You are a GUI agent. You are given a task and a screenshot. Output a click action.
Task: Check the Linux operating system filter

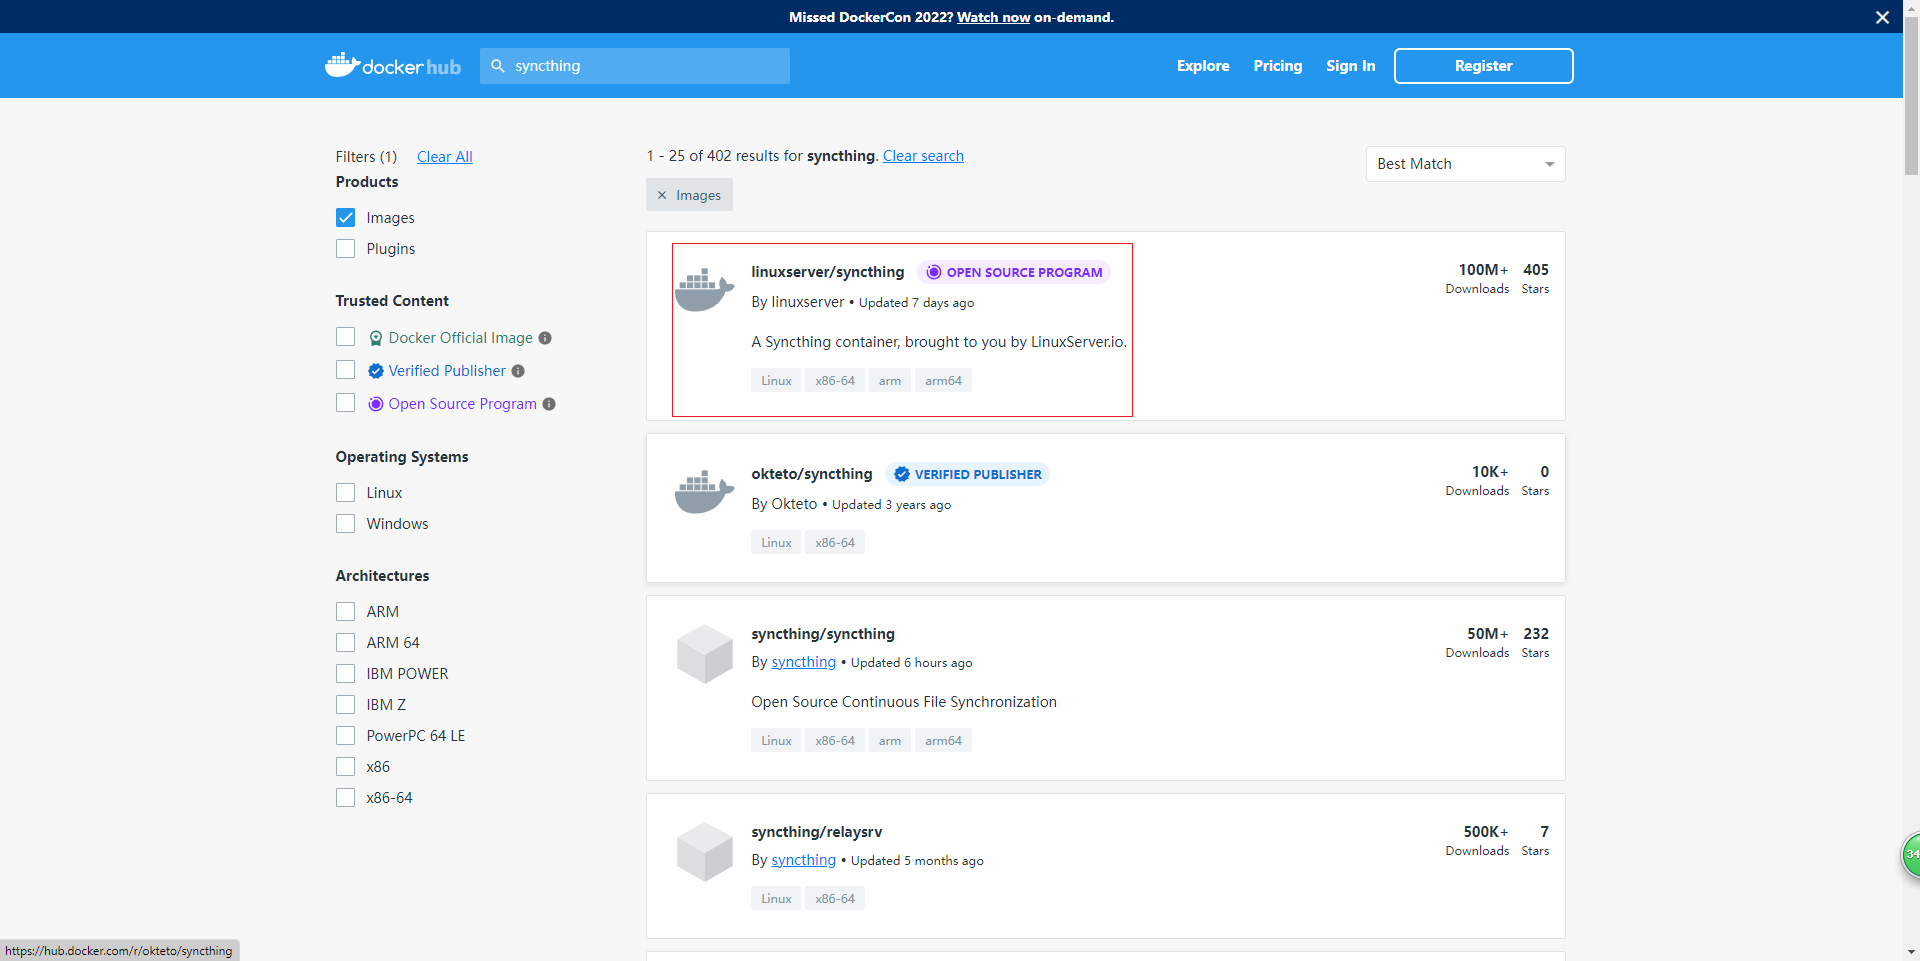coord(346,493)
